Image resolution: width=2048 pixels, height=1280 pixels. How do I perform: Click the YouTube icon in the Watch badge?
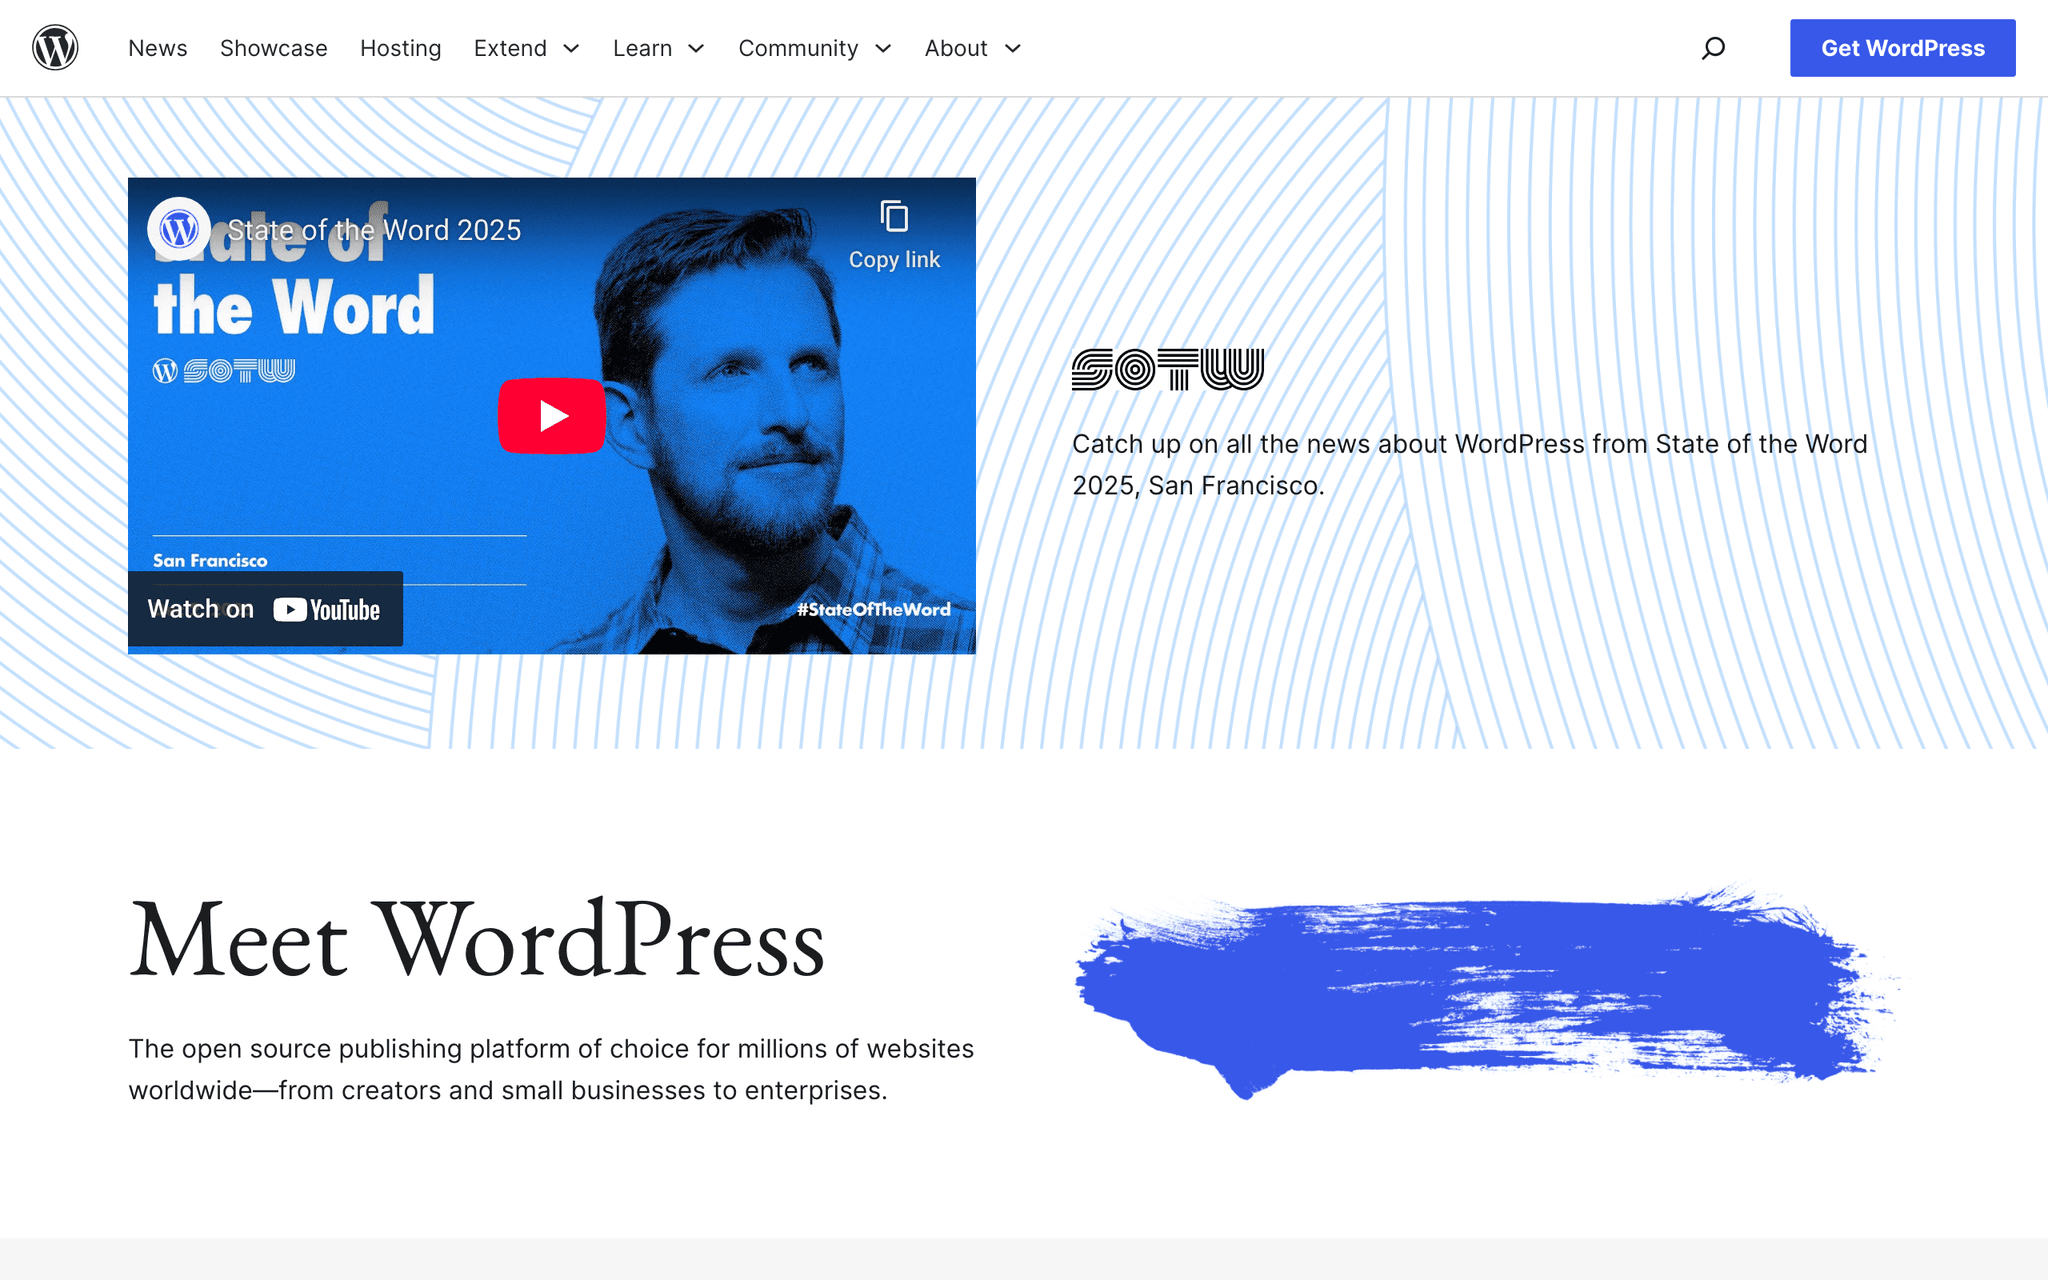291,609
